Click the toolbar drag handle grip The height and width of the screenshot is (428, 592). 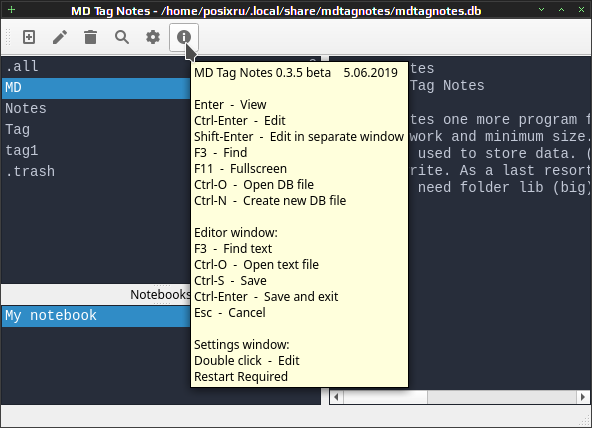8,37
